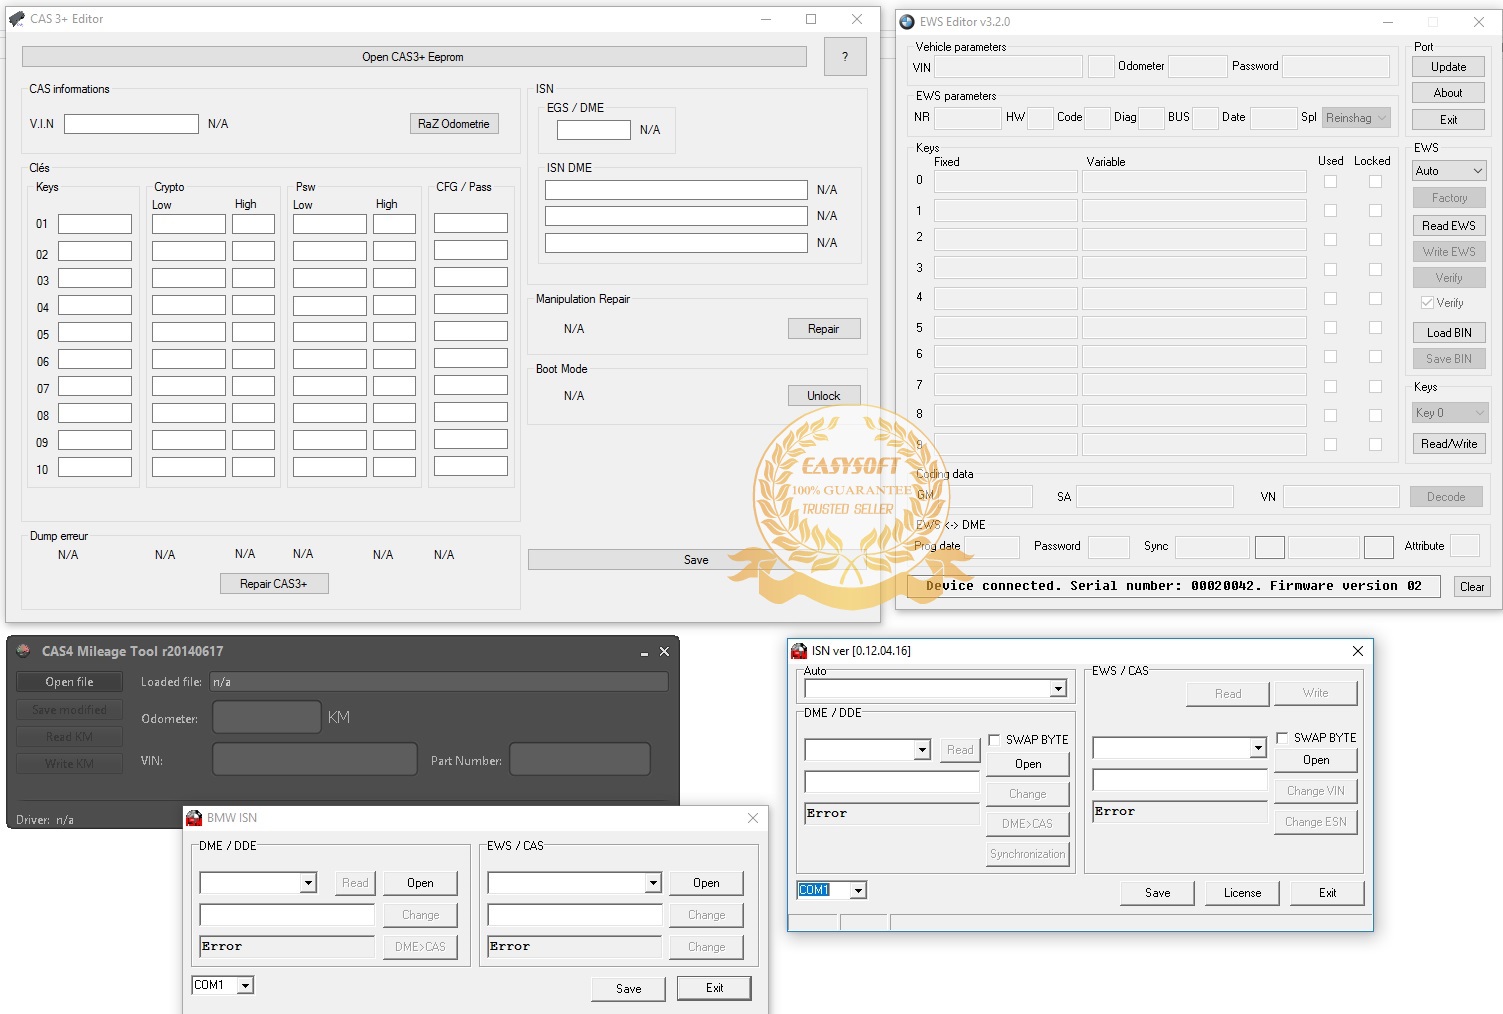Click Save button in BMW ISN
This screenshot has height=1014, width=1503.
click(629, 989)
